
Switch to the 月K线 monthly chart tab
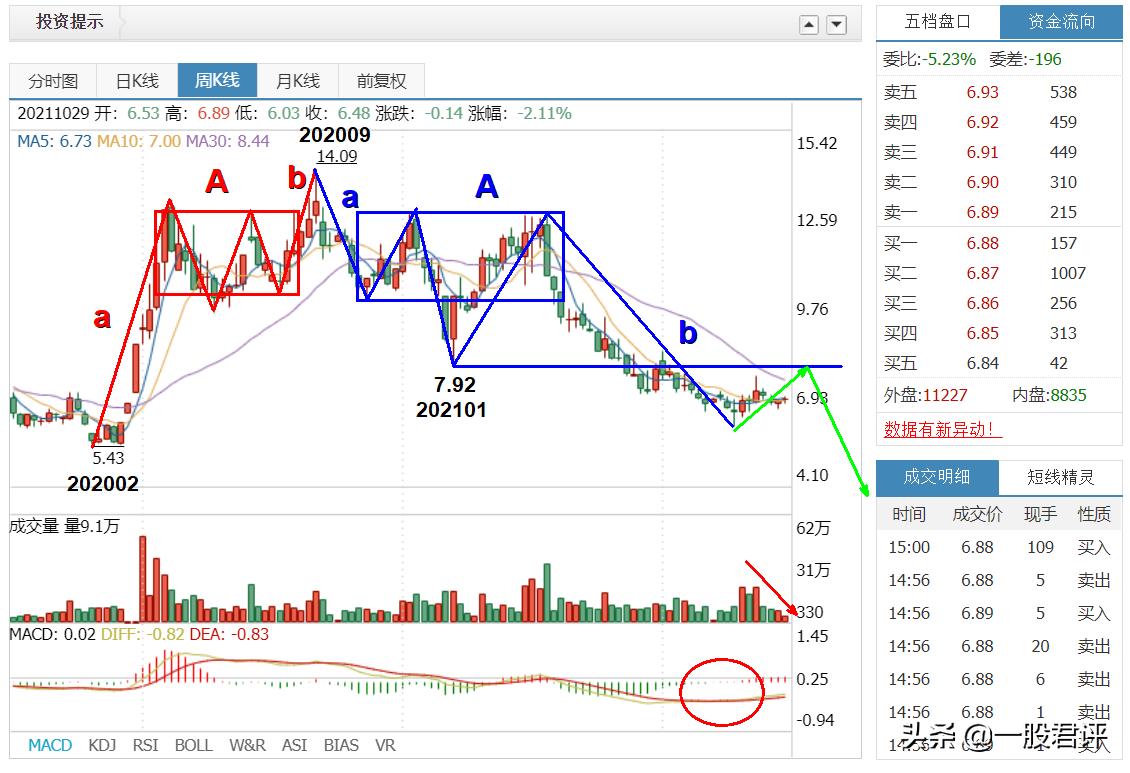(297, 80)
